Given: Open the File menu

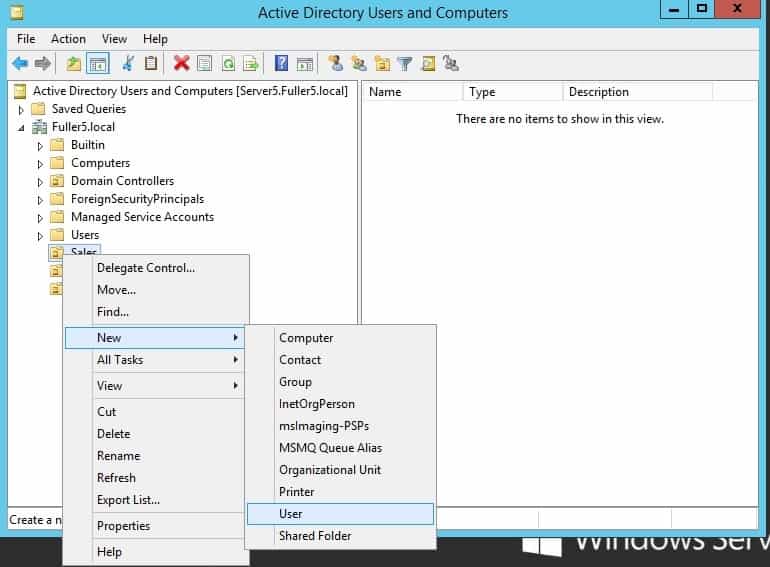Looking at the screenshot, I should (x=26, y=39).
